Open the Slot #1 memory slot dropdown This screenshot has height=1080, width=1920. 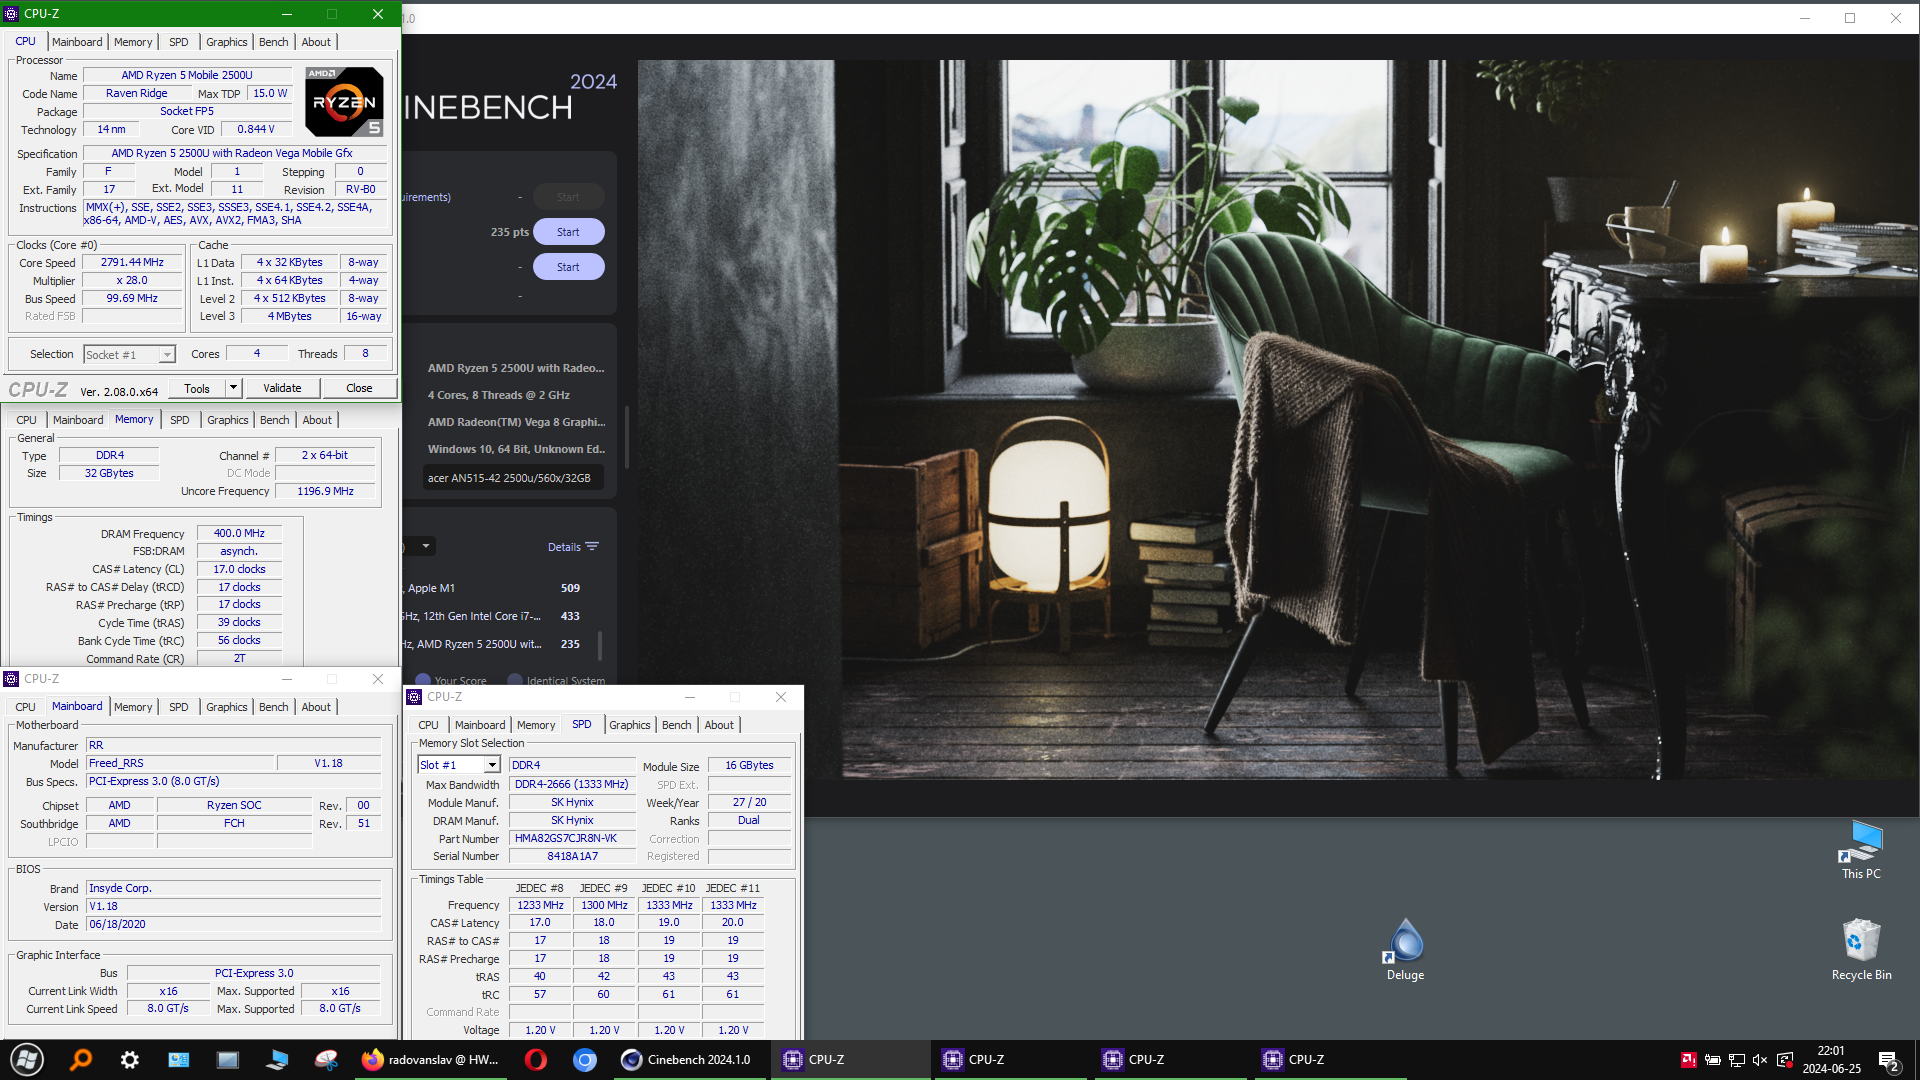458,765
